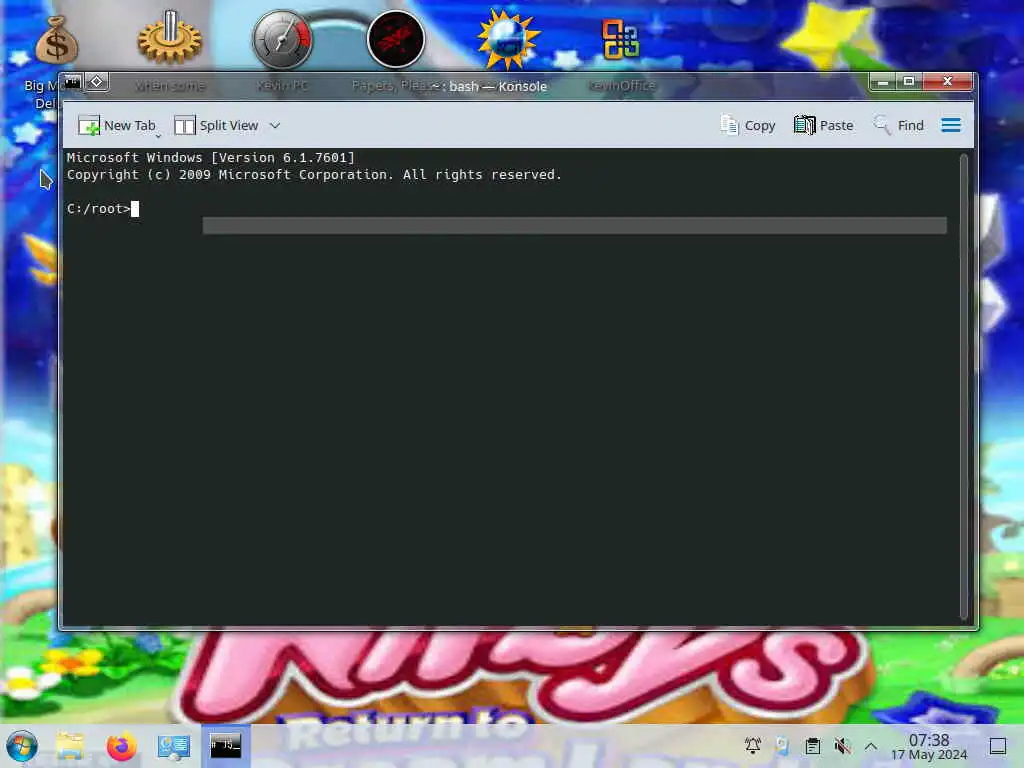1024x768 pixels.
Task: Click the terminal scrollbar
Action: click(x=963, y=387)
